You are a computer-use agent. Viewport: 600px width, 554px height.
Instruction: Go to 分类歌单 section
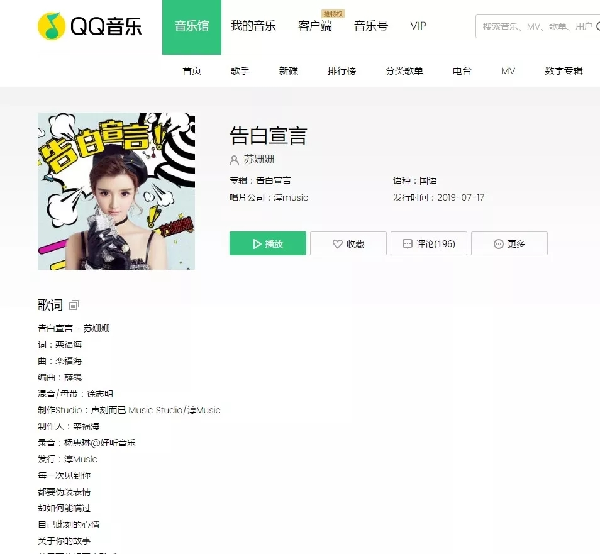[x=404, y=71]
